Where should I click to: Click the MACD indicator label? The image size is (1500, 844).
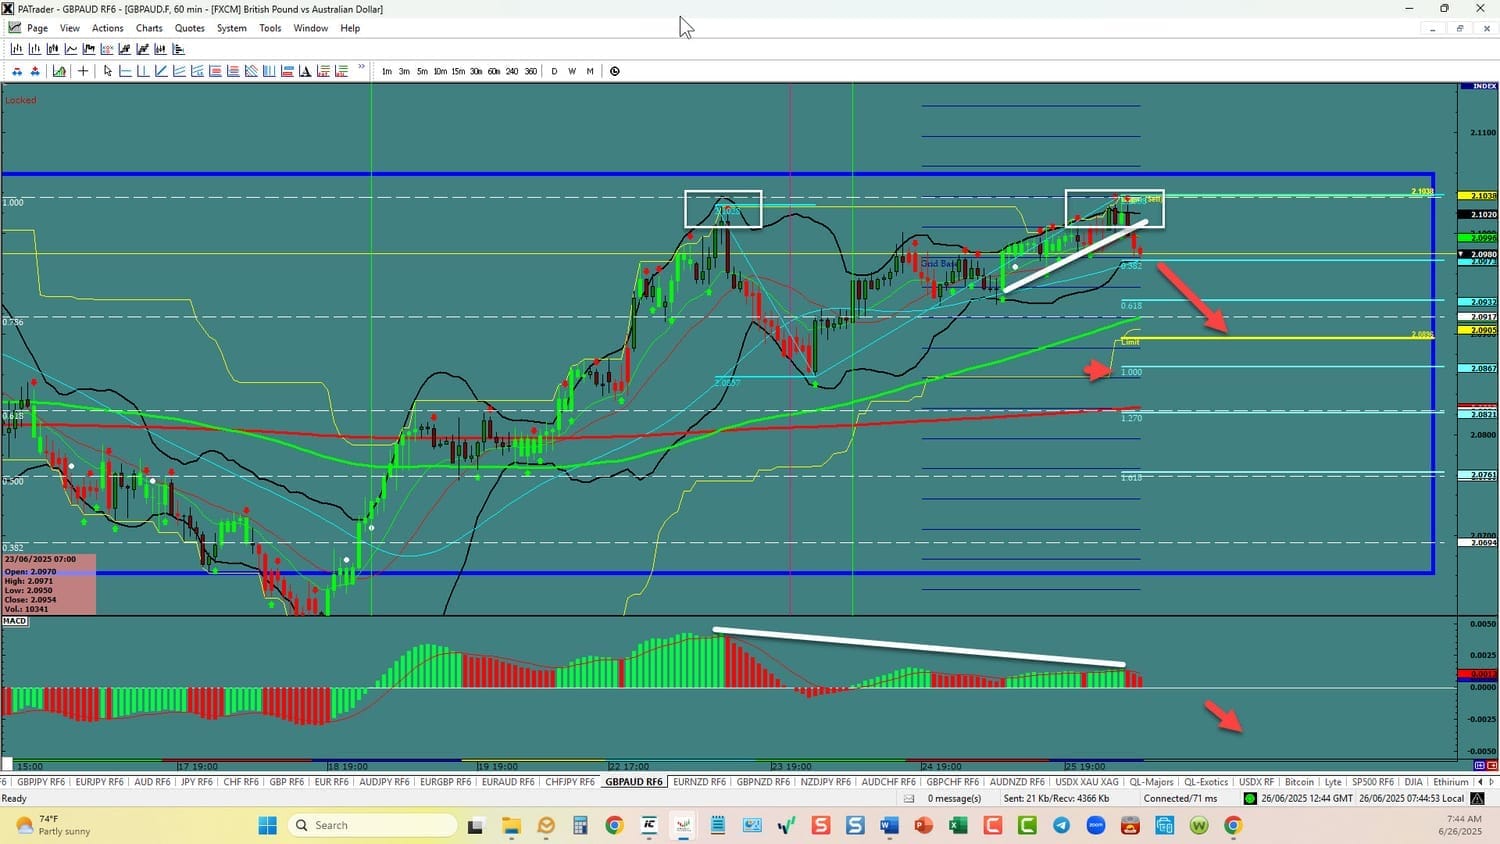tap(14, 621)
